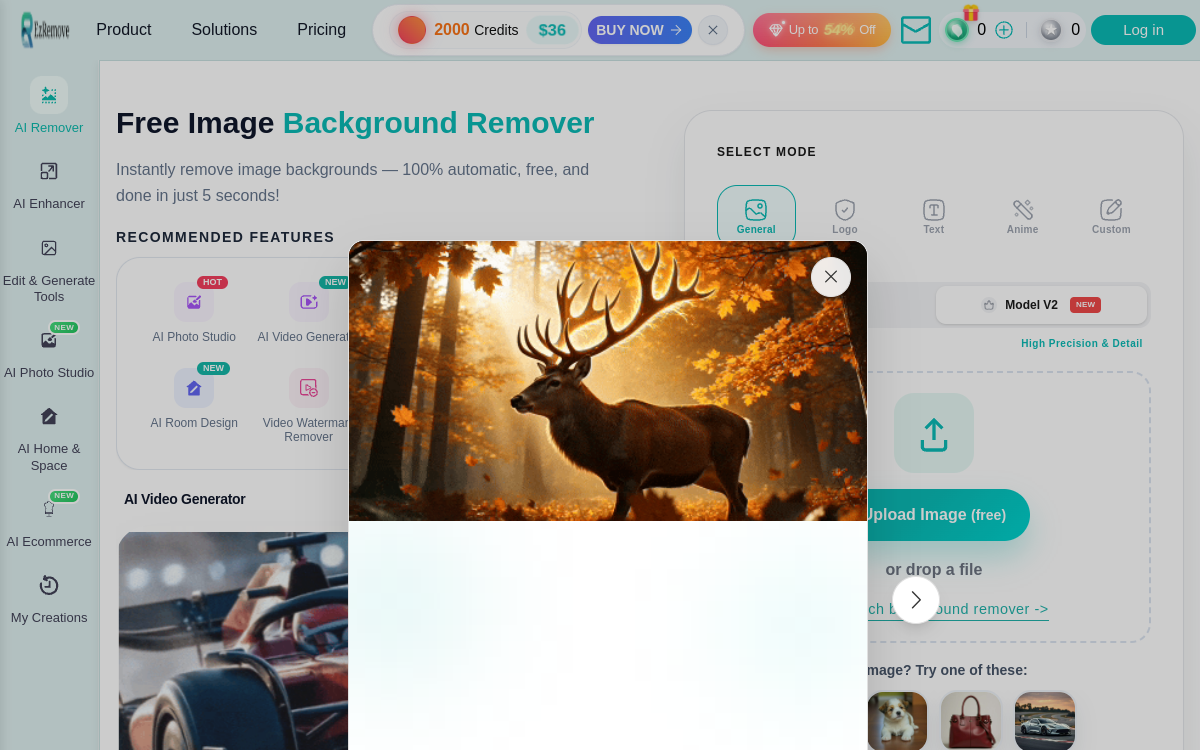Image resolution: width=1200 pixels, height=750 pixels.
Task: Go to the Pricing page
Action: coord(321,30)
